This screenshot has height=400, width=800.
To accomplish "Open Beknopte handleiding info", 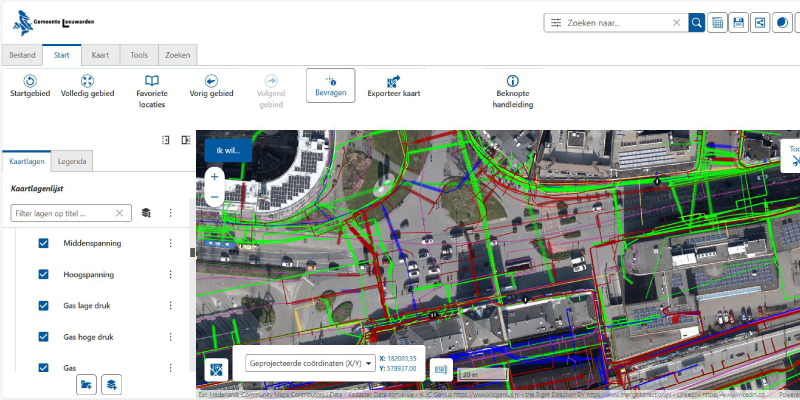I will coord(513,81).
